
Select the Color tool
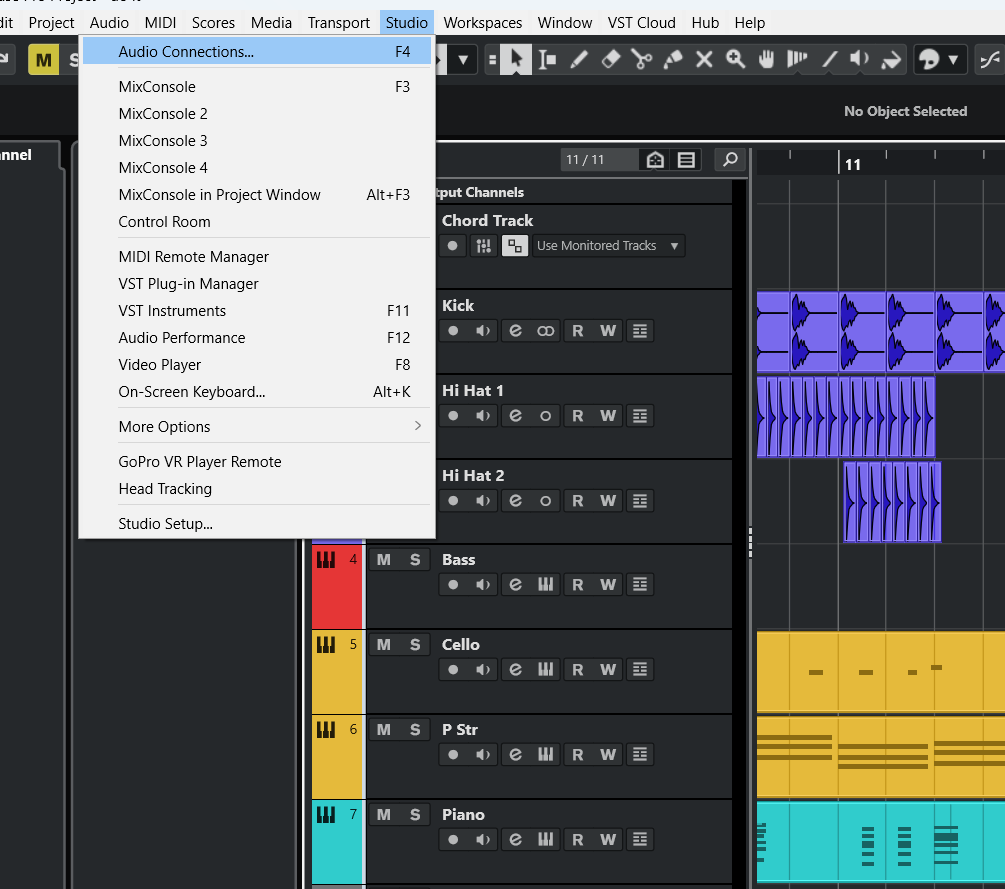point(892,60)
